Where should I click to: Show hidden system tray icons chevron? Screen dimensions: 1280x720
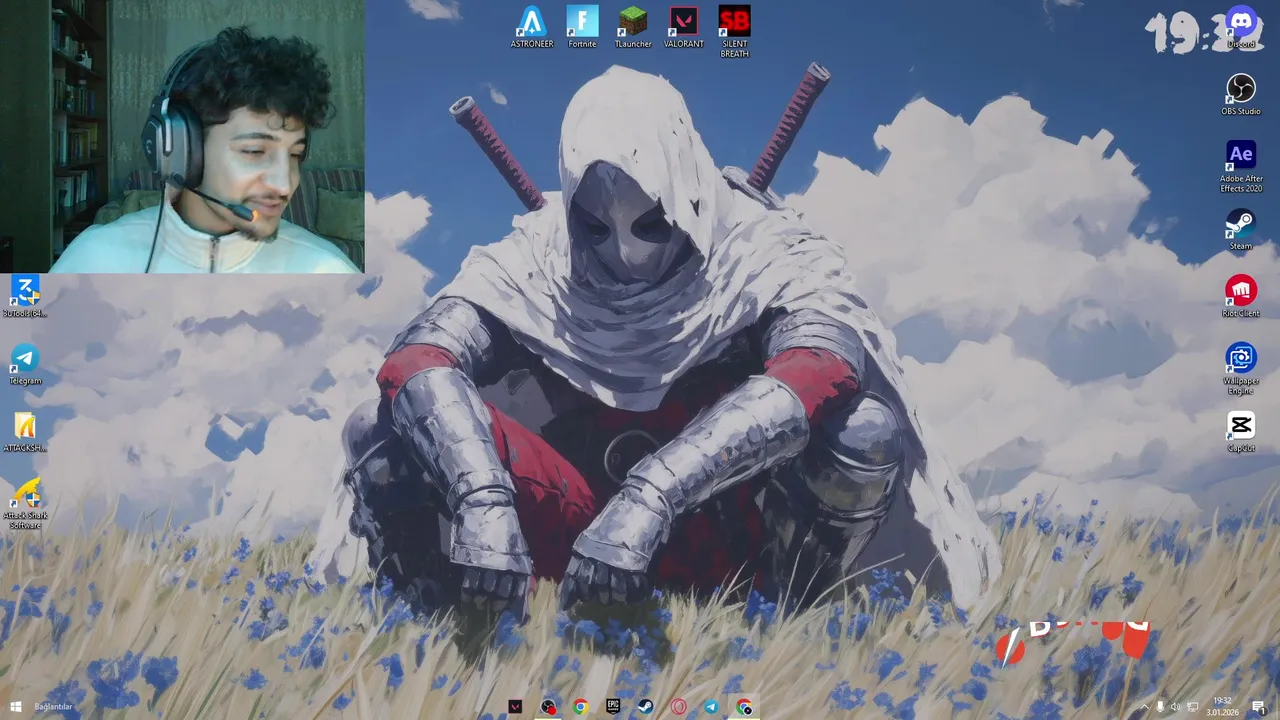(1145, 707)
